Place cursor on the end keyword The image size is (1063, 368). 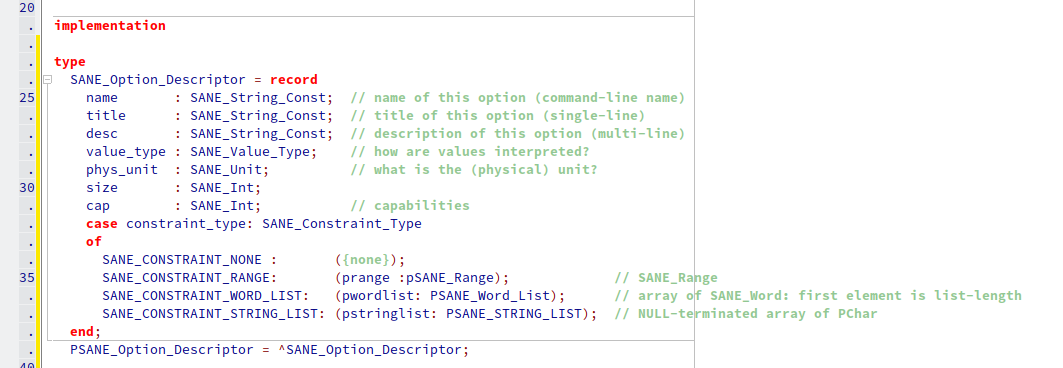click(x=82, y=331)
